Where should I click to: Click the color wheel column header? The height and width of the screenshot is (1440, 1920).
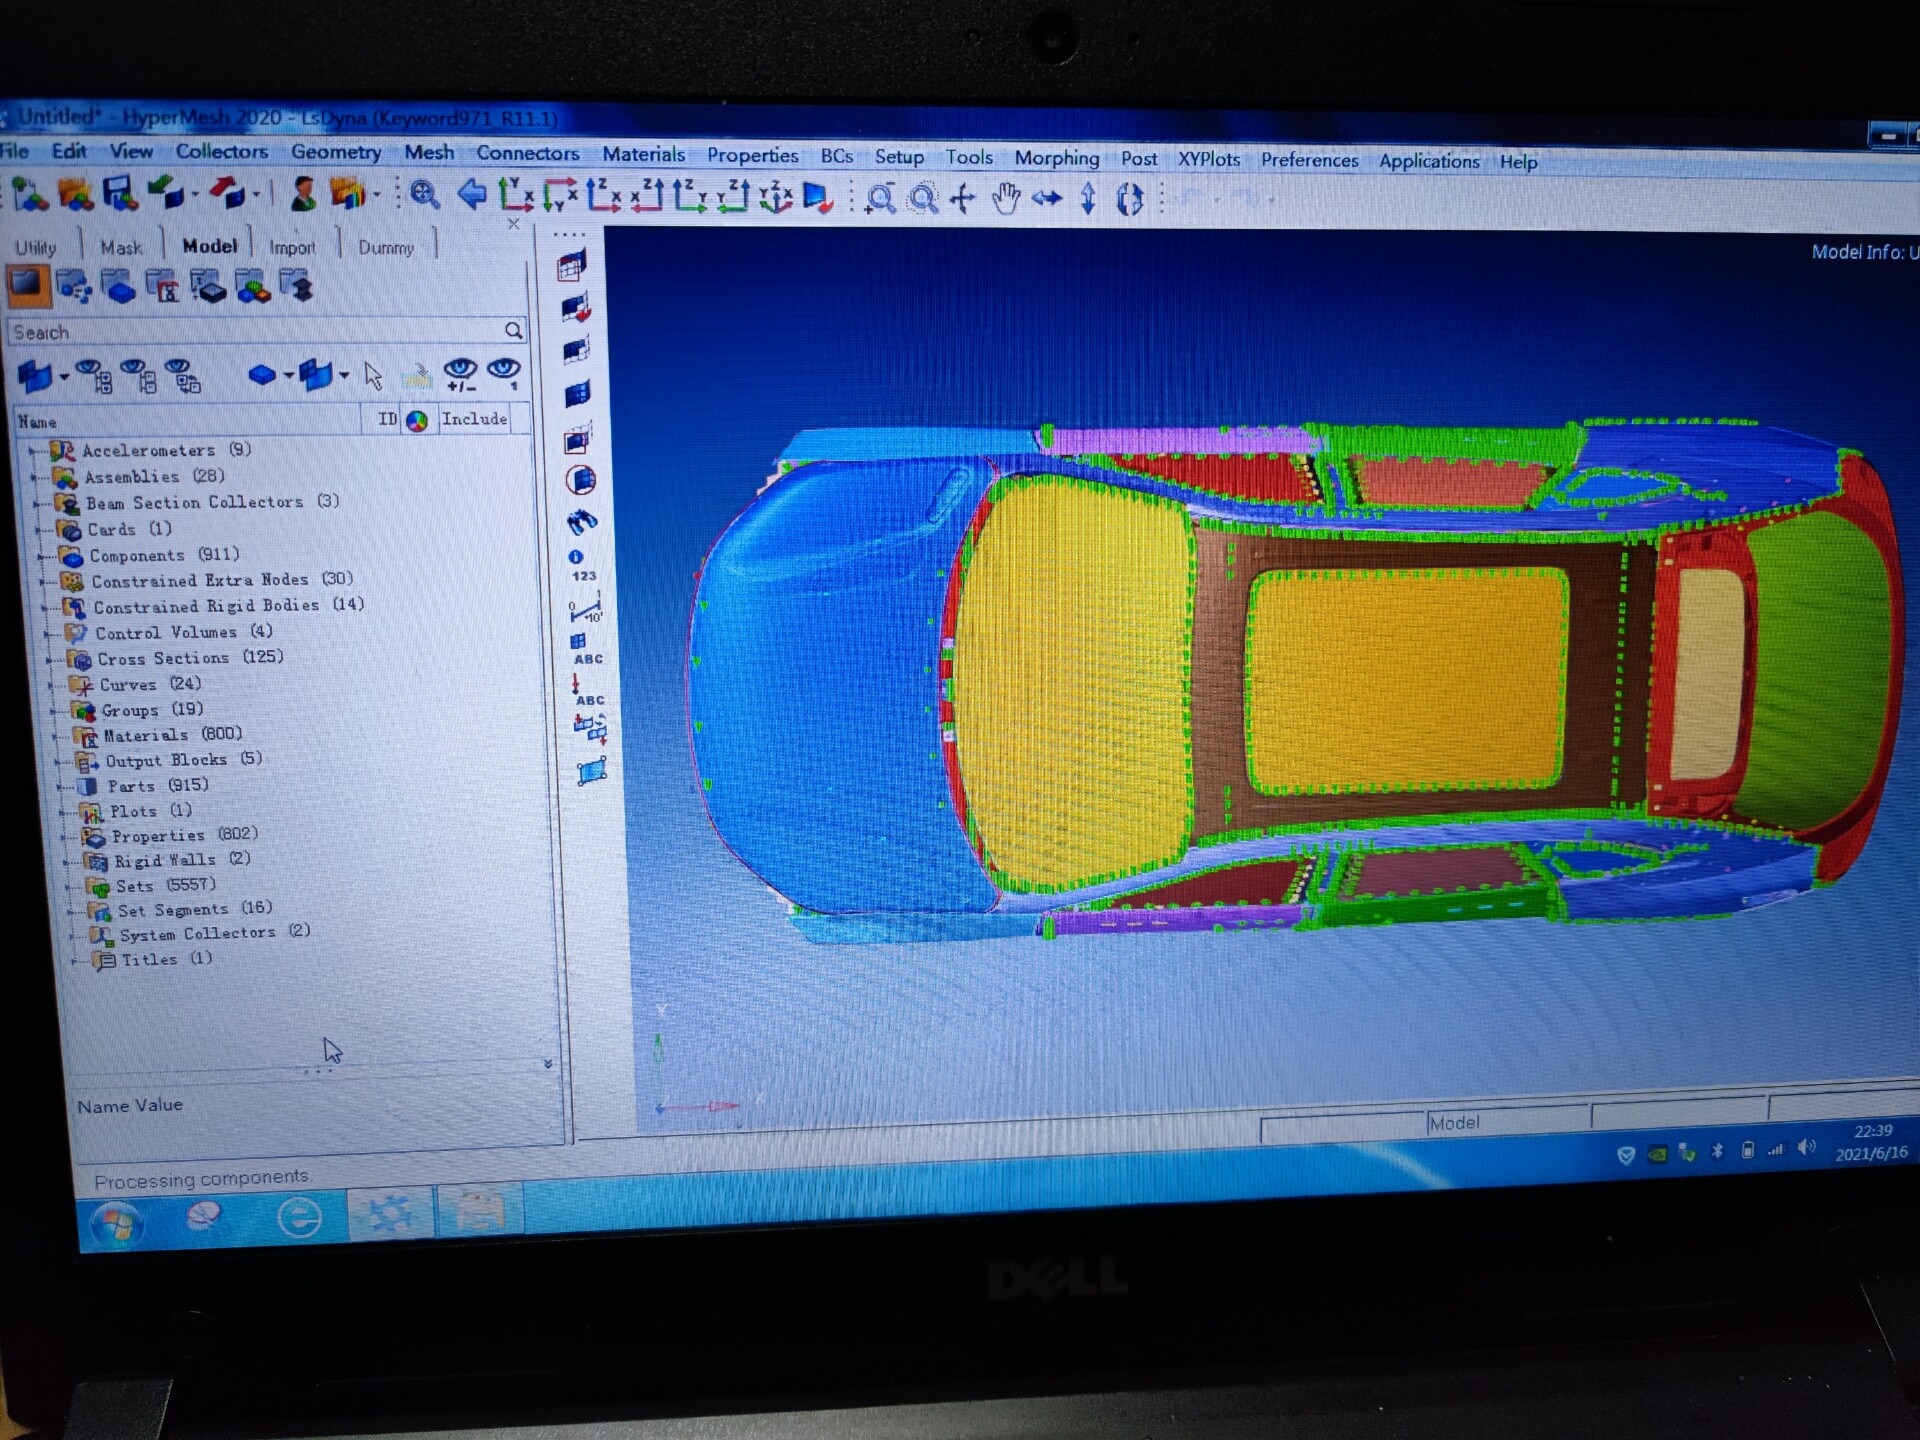417,421
